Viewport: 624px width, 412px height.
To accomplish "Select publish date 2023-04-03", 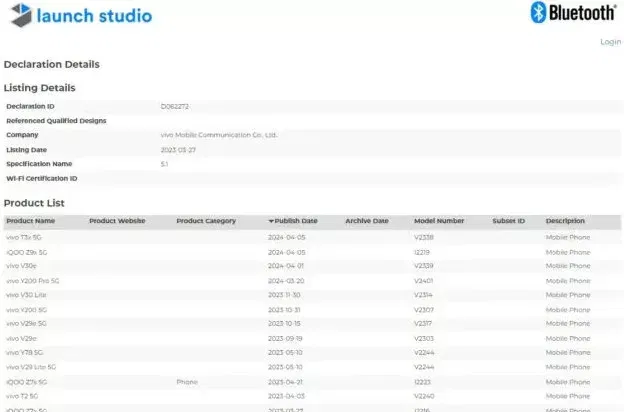I will click(x=287, y=396).
